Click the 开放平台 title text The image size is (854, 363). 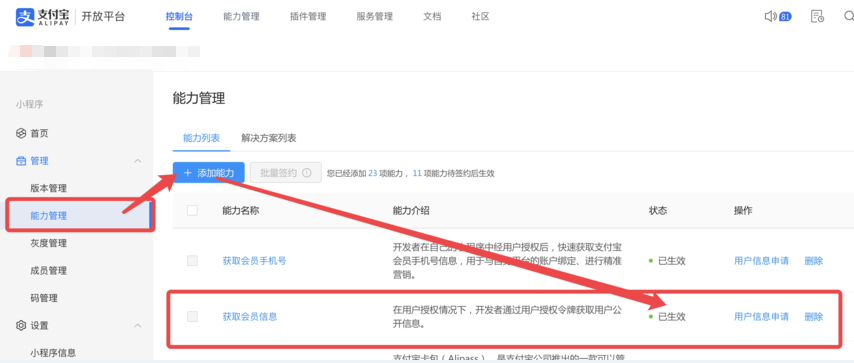[x=103, y=17]
